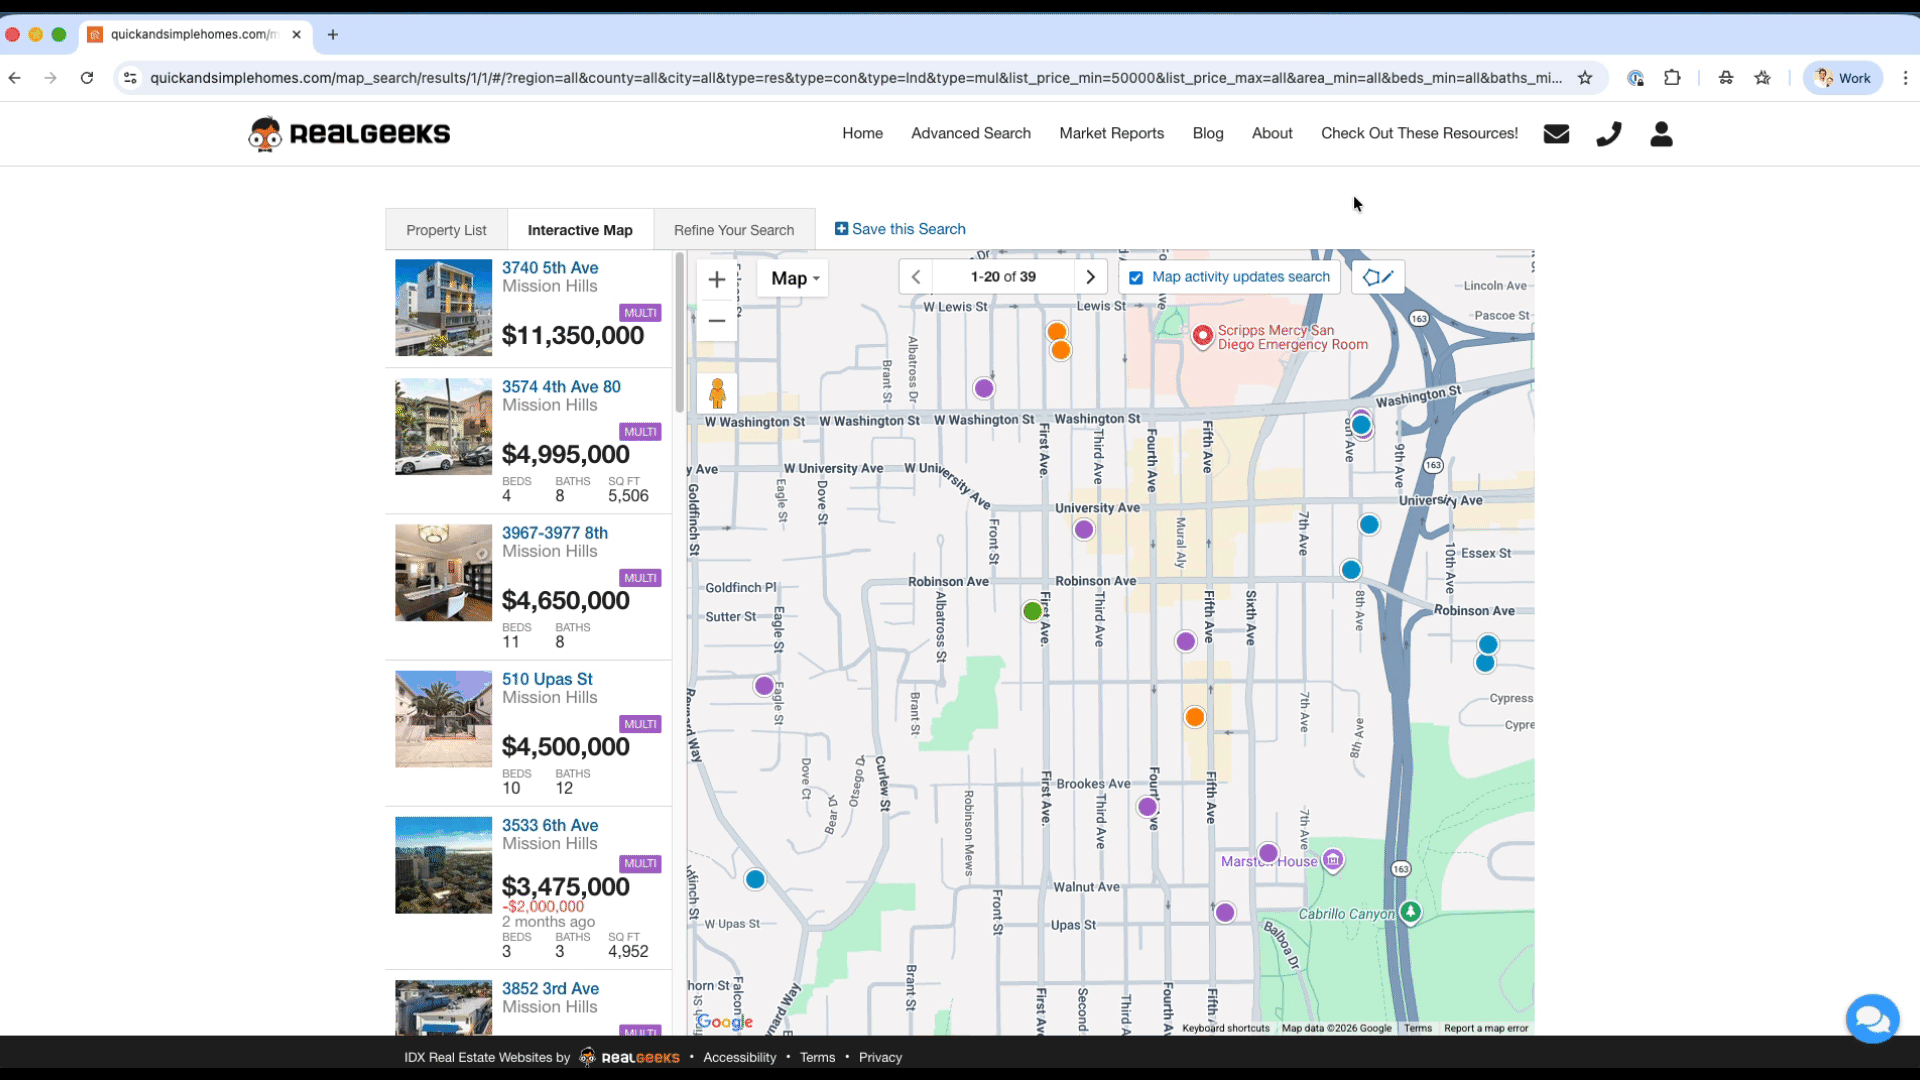Open the email envelope icon in header
1920x1080 pixels.
[x=1556, y=134]
